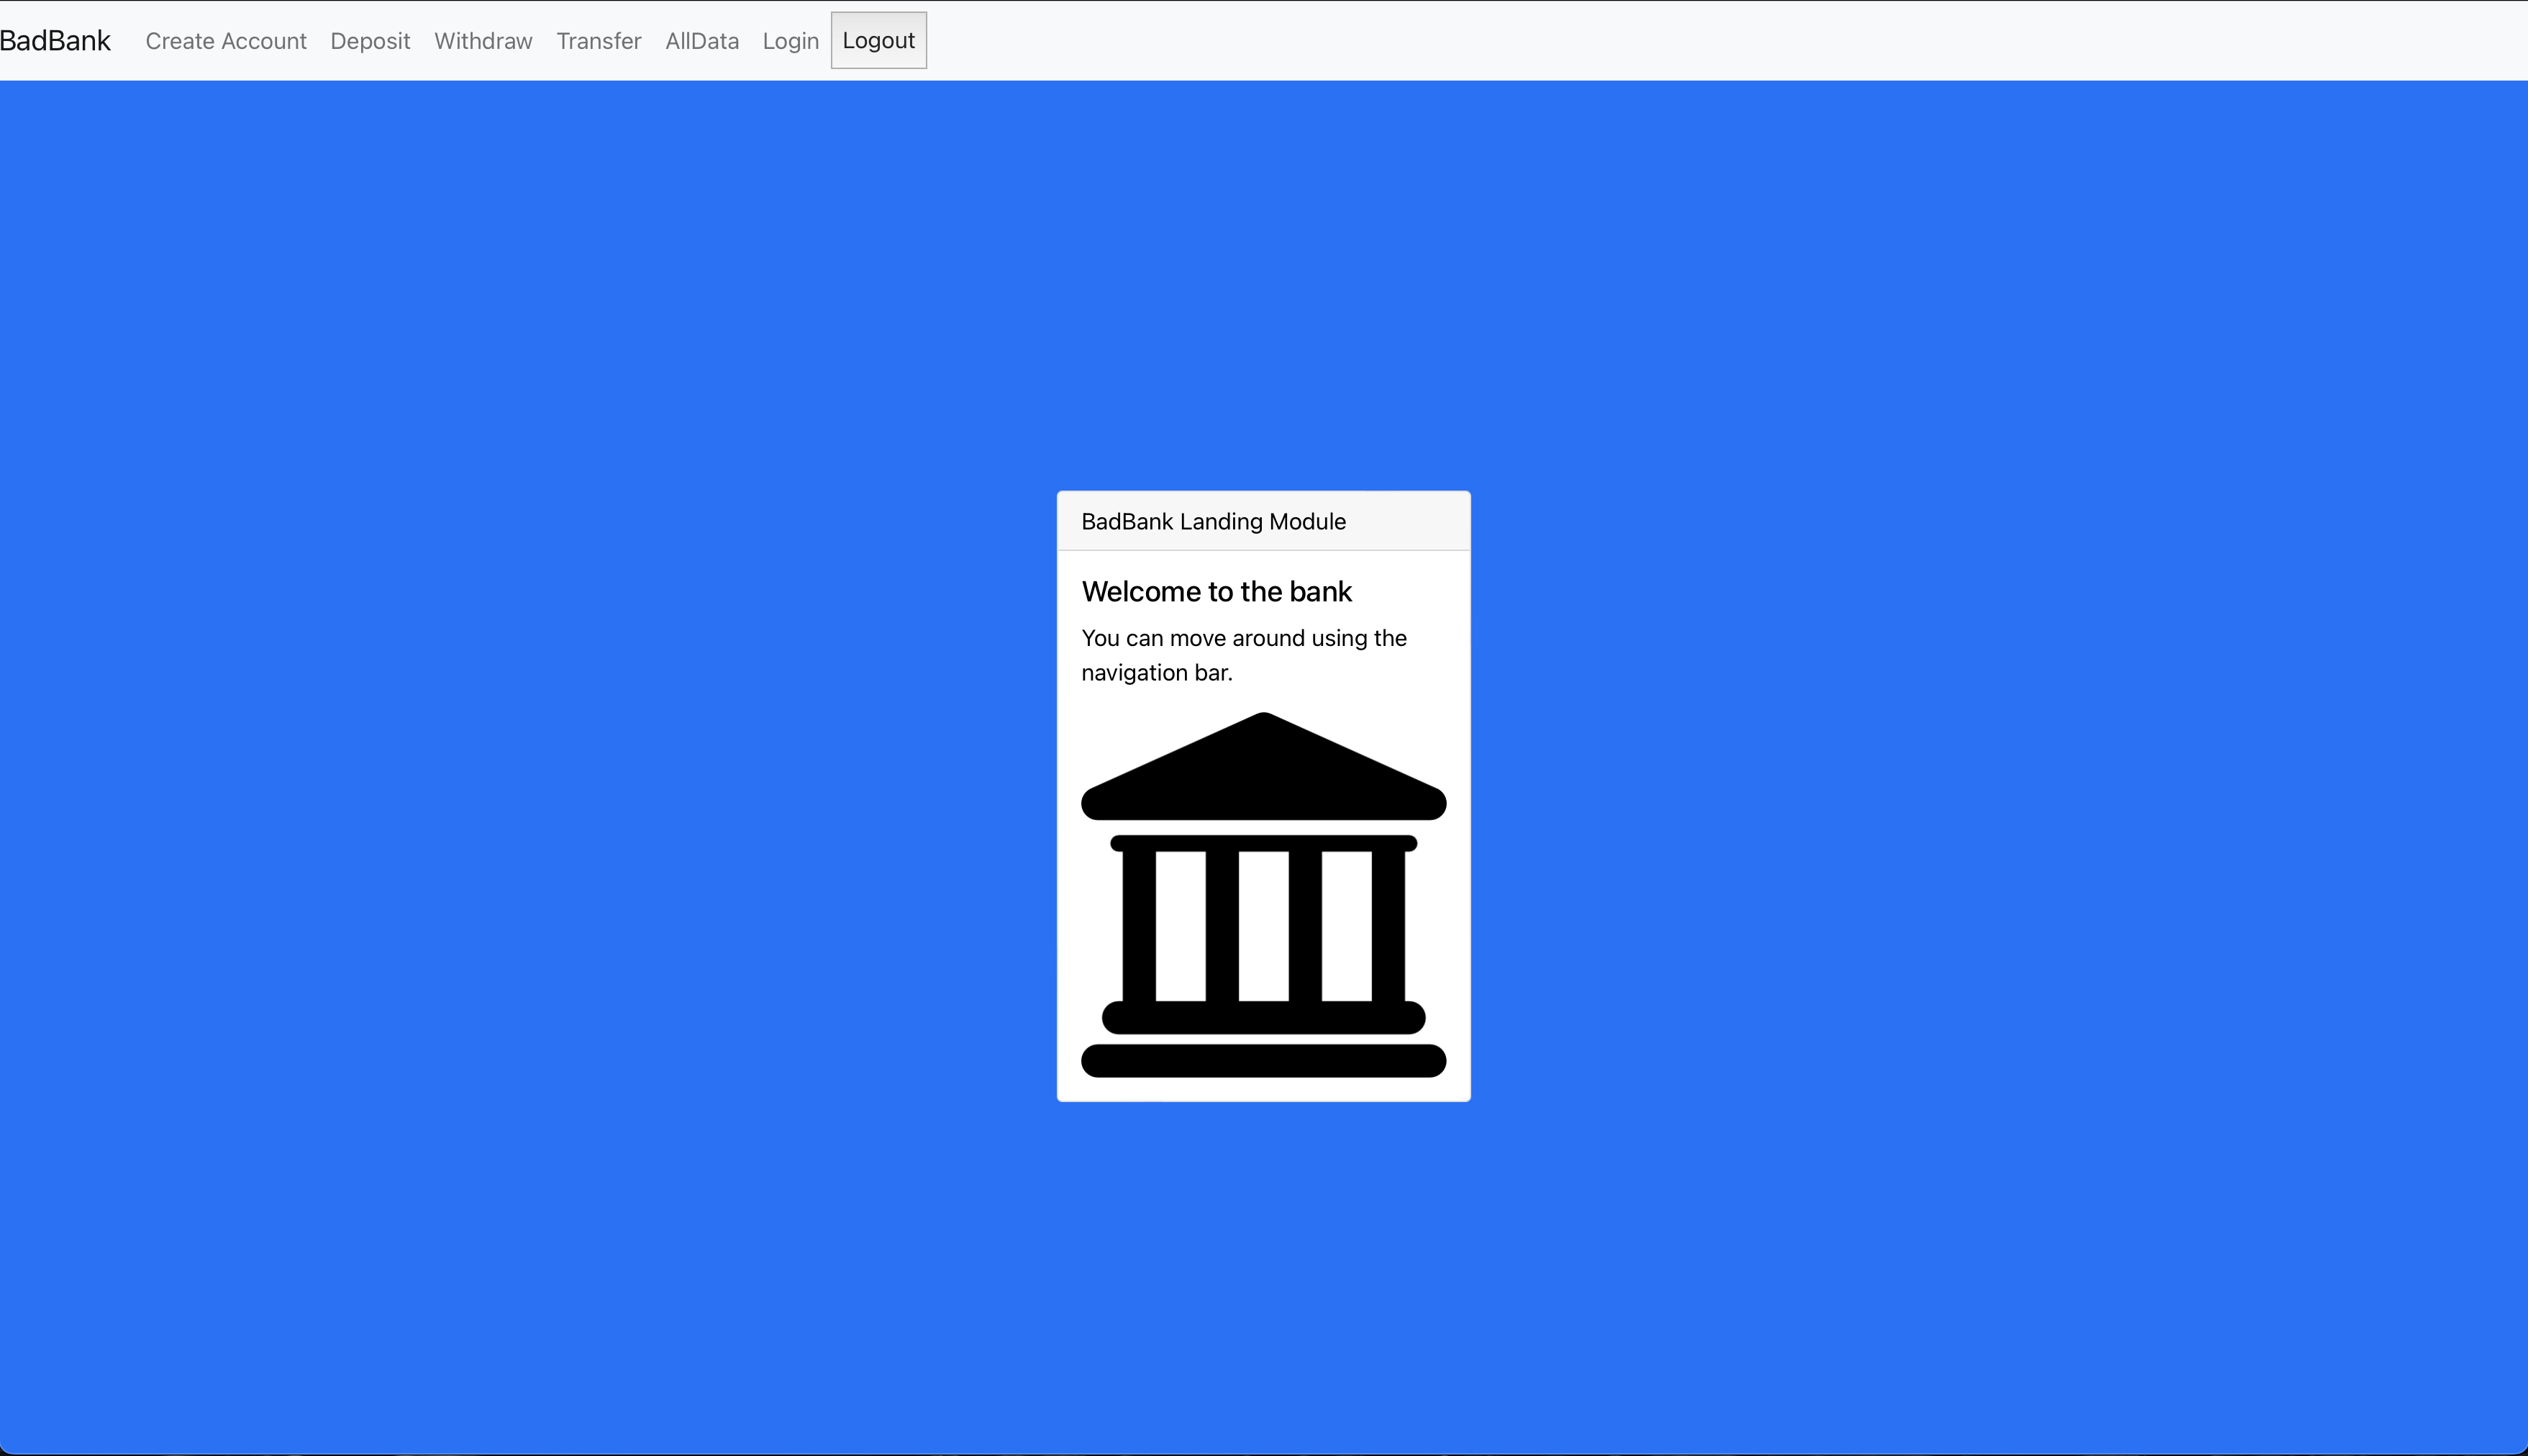Click the navigation bar instructions text

coord(1243,655)
